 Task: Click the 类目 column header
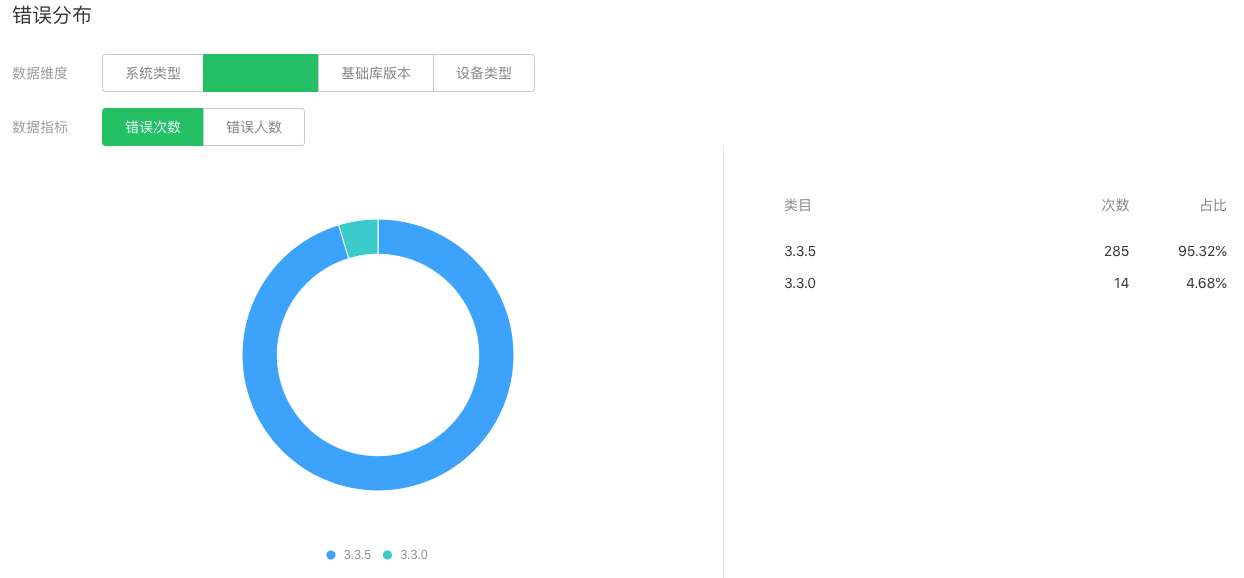(798, 205)
